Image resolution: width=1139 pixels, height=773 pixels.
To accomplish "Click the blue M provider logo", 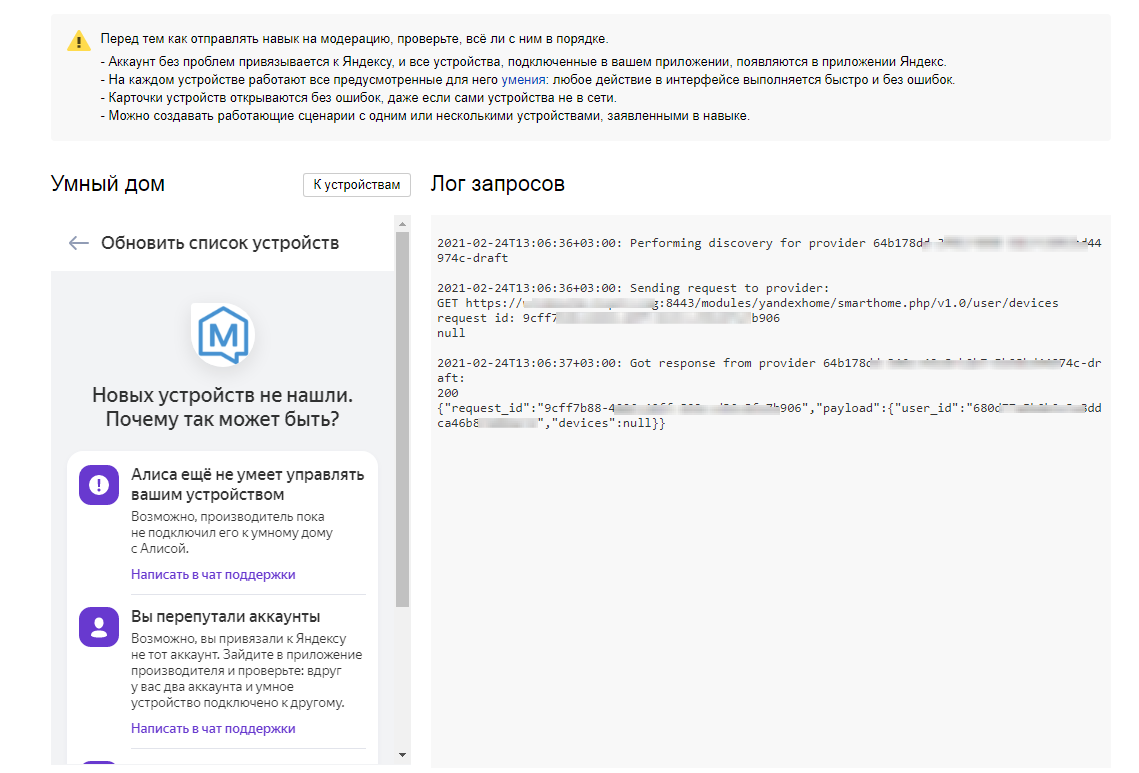I will coord(223,335).
